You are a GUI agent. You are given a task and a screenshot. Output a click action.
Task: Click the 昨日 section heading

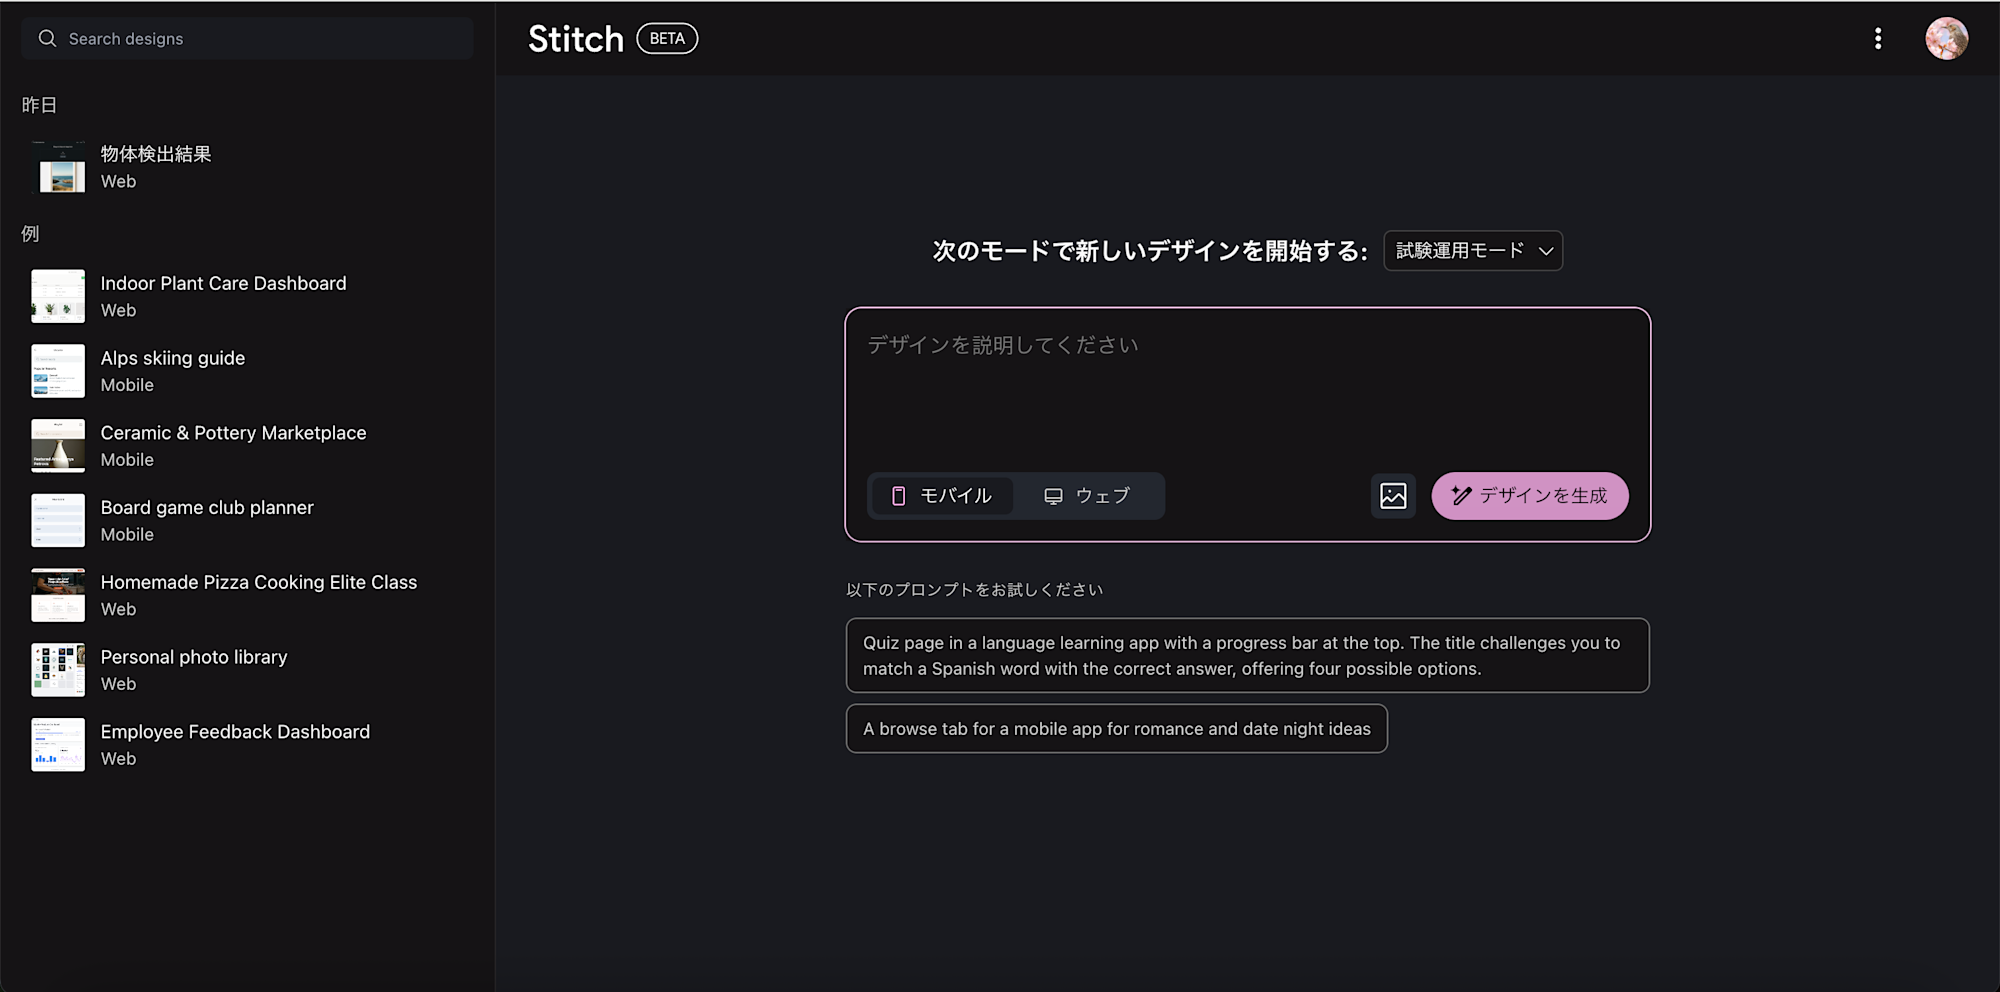tap(39, 105)
